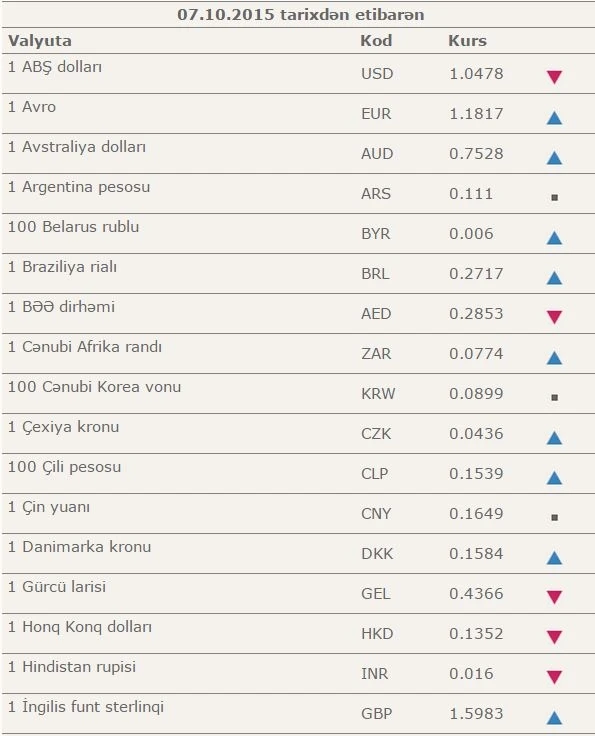Click the unchanged square marker for KRW
Image resolution: width=595 pixels, height=736 pixels.
pos(554,398)
